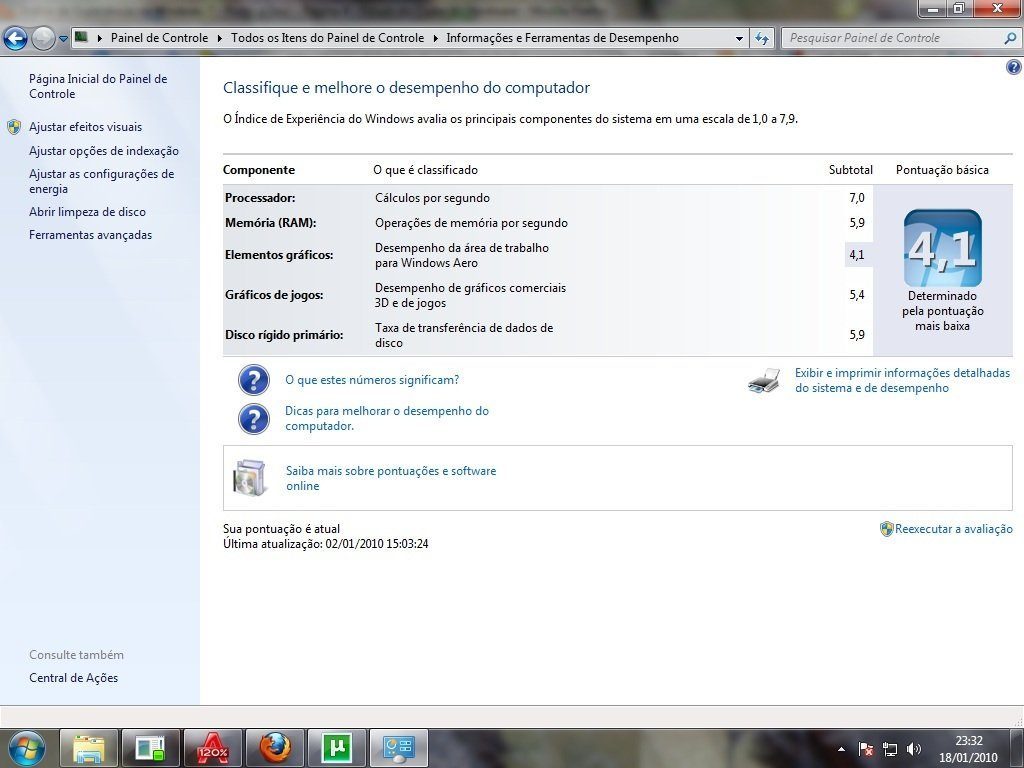Open Página Inicial do Painel de Controle
This screenshot has width=1024, height=768.
click(x=98, y=86)
